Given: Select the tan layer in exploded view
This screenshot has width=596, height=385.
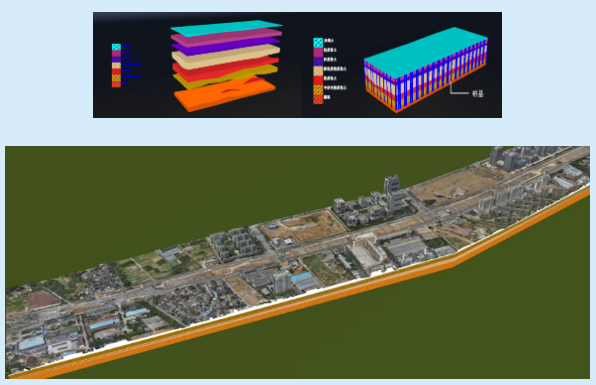Looking at the screenshot, I should [226, 56].
